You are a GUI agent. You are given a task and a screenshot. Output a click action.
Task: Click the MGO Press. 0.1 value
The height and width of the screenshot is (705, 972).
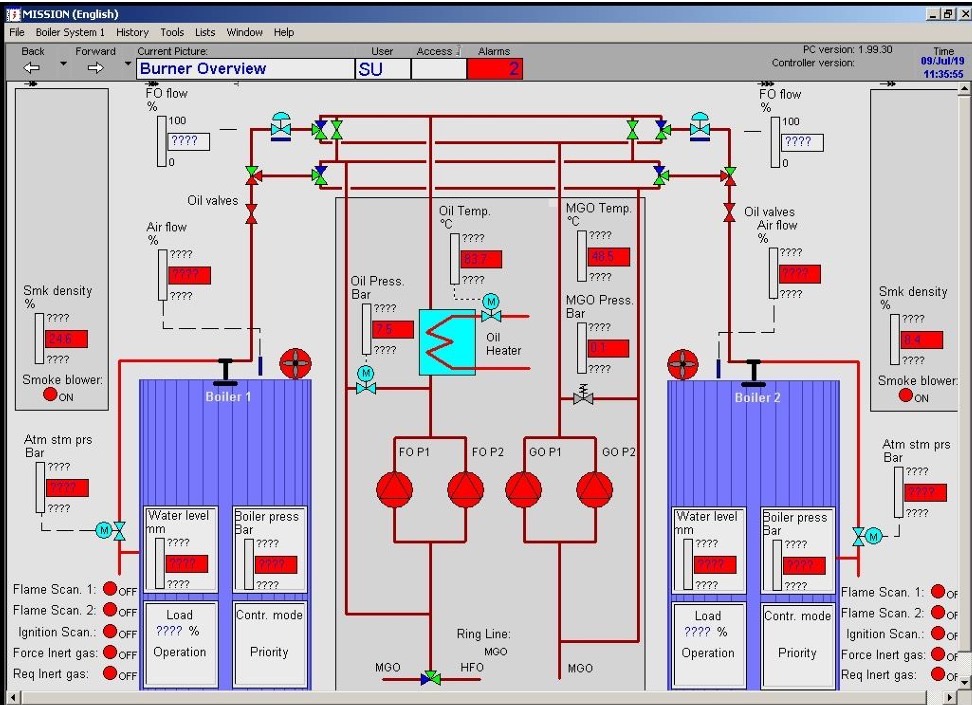point(608,348)
